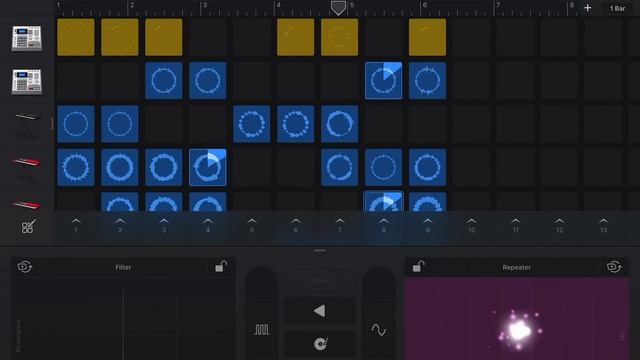
Task: Open the 1 Bar quantize setting
Action: click(x=617, y=8)
